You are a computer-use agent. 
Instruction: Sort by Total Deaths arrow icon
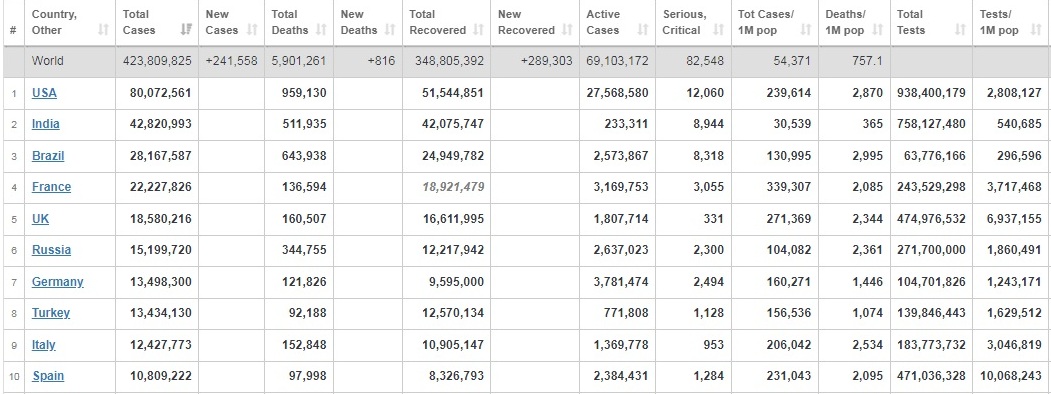pyautogui.click(x=321, y=29)
